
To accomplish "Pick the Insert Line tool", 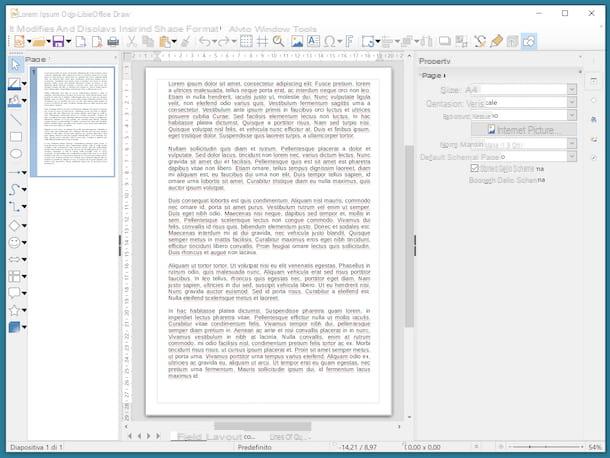I will (16, 120).
